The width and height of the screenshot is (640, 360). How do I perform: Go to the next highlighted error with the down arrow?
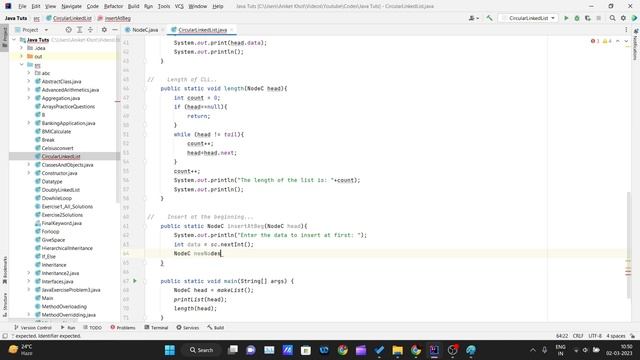pyautogui.click(x=626, y=41)
